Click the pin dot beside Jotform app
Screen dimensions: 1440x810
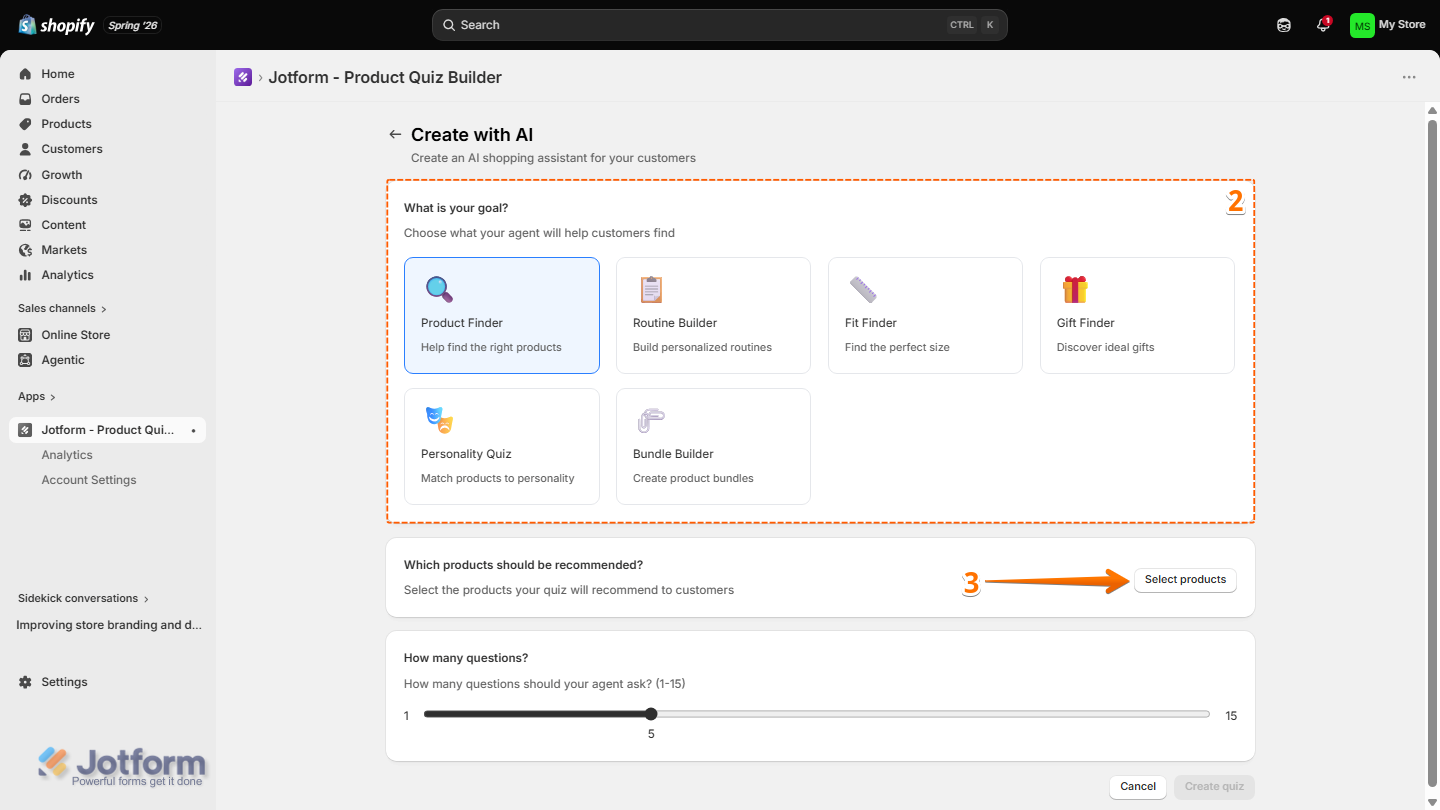[x=193, y=430]
